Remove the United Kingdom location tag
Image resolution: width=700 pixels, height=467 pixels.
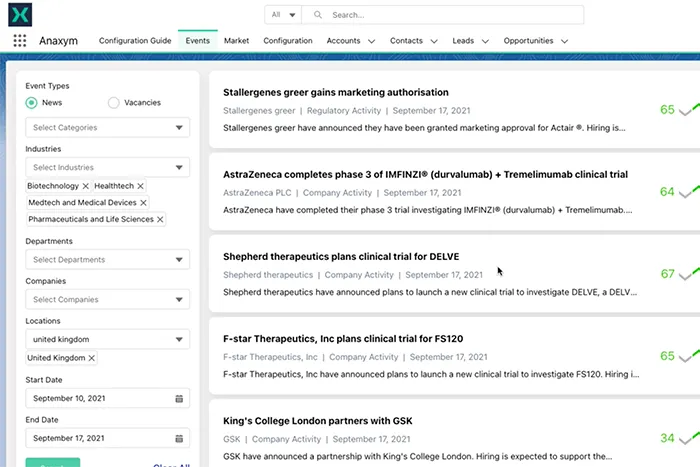[x=92, y=358]
